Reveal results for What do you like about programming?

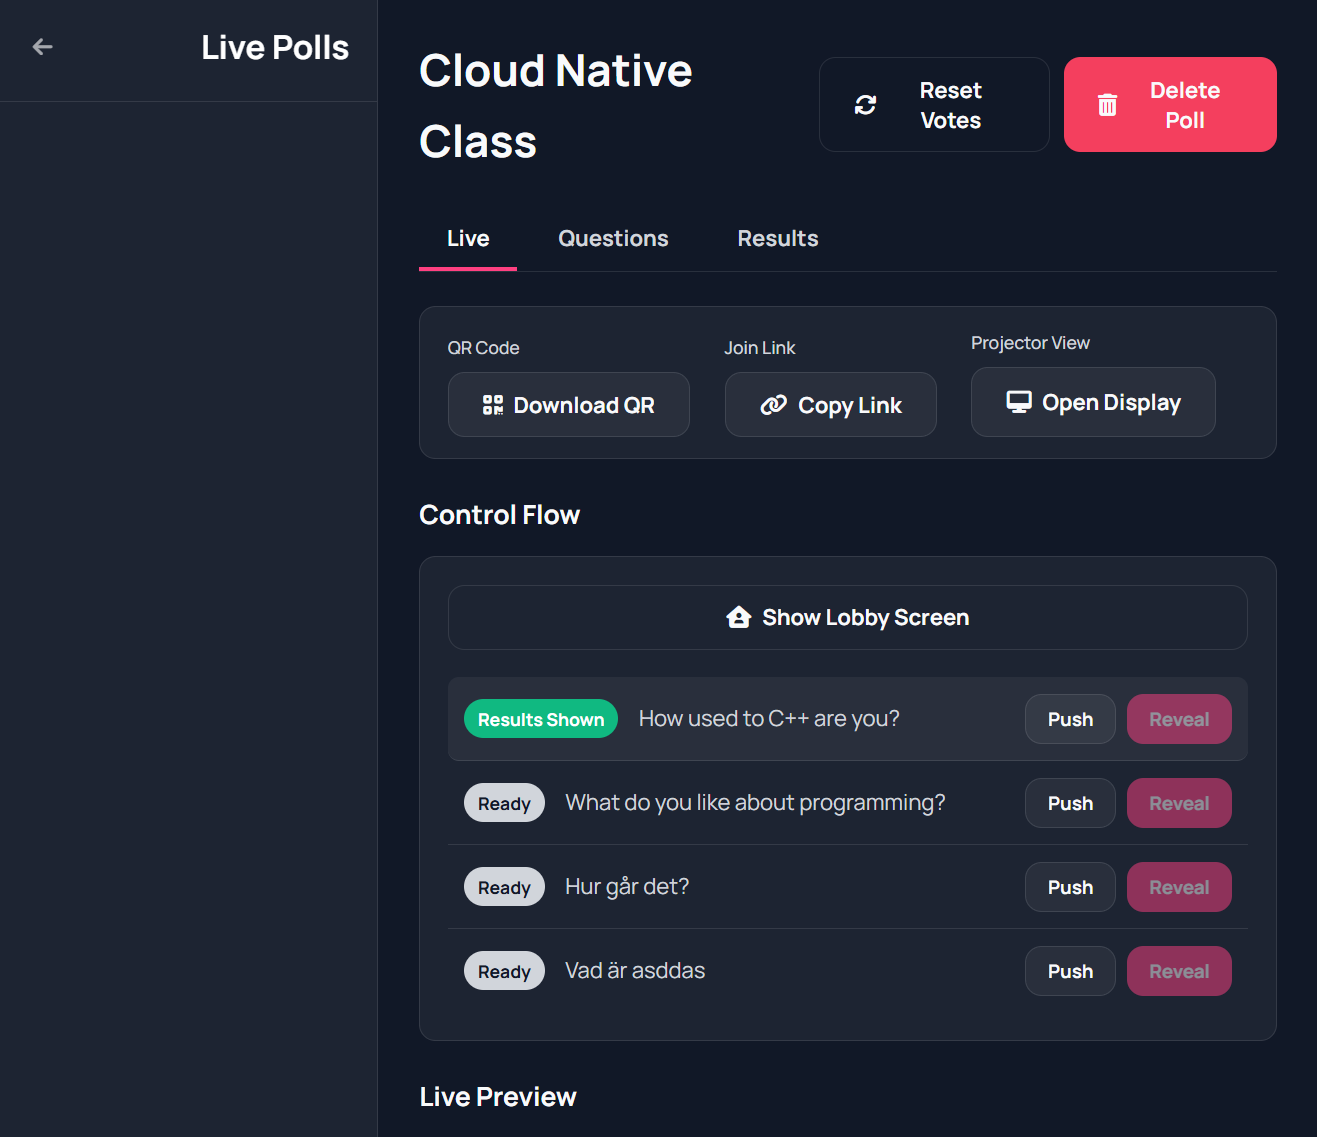[x=1179, y=802]
